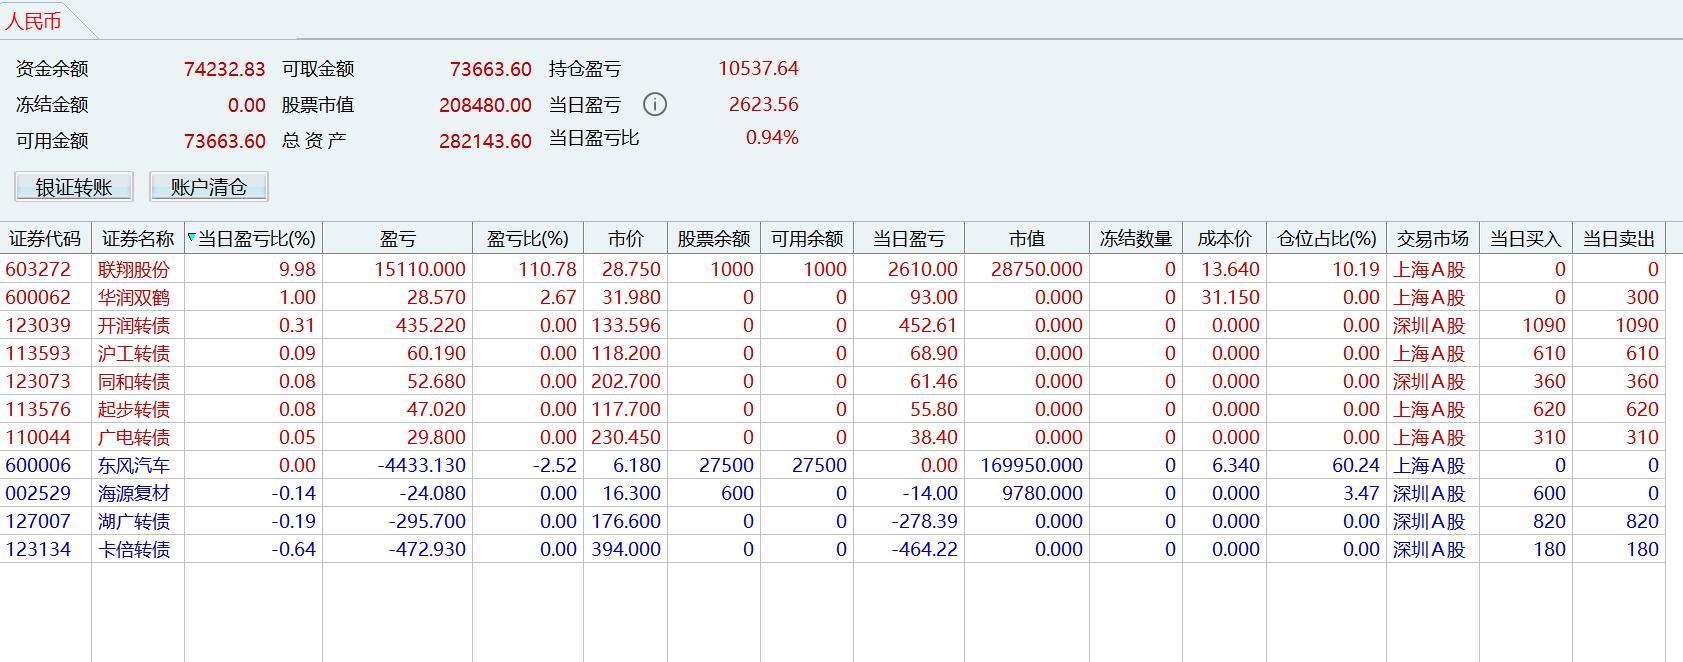Click market price 230.450 for 广电转债
Viewport: 1683px width, 662px height.
pos(625,437)
